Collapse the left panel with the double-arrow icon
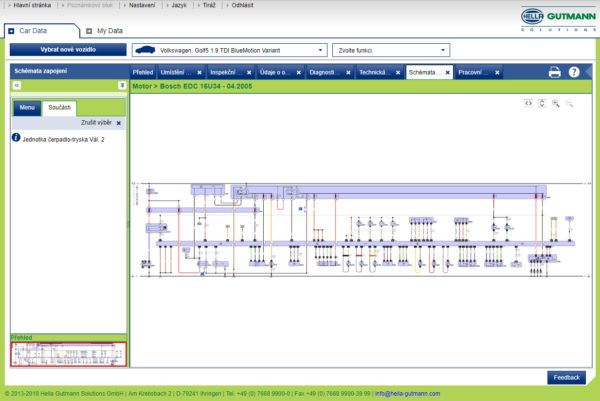The image size is (600, 401). pos(16,87)
